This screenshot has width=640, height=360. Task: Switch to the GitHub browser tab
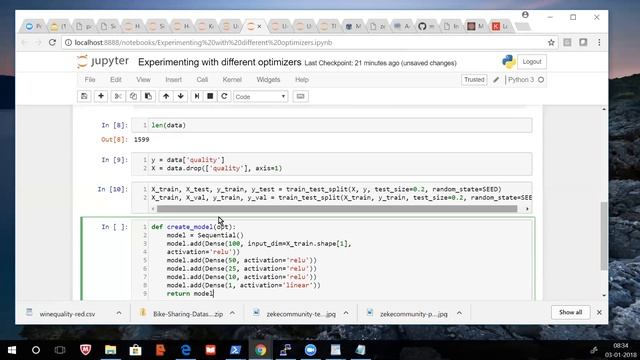pyautogui.click(x=425, y=27)
